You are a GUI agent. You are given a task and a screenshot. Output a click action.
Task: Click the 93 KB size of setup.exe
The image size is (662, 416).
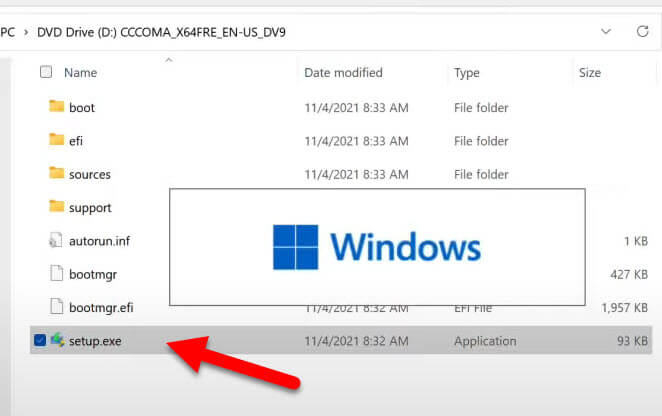click(x=632, y=341)
